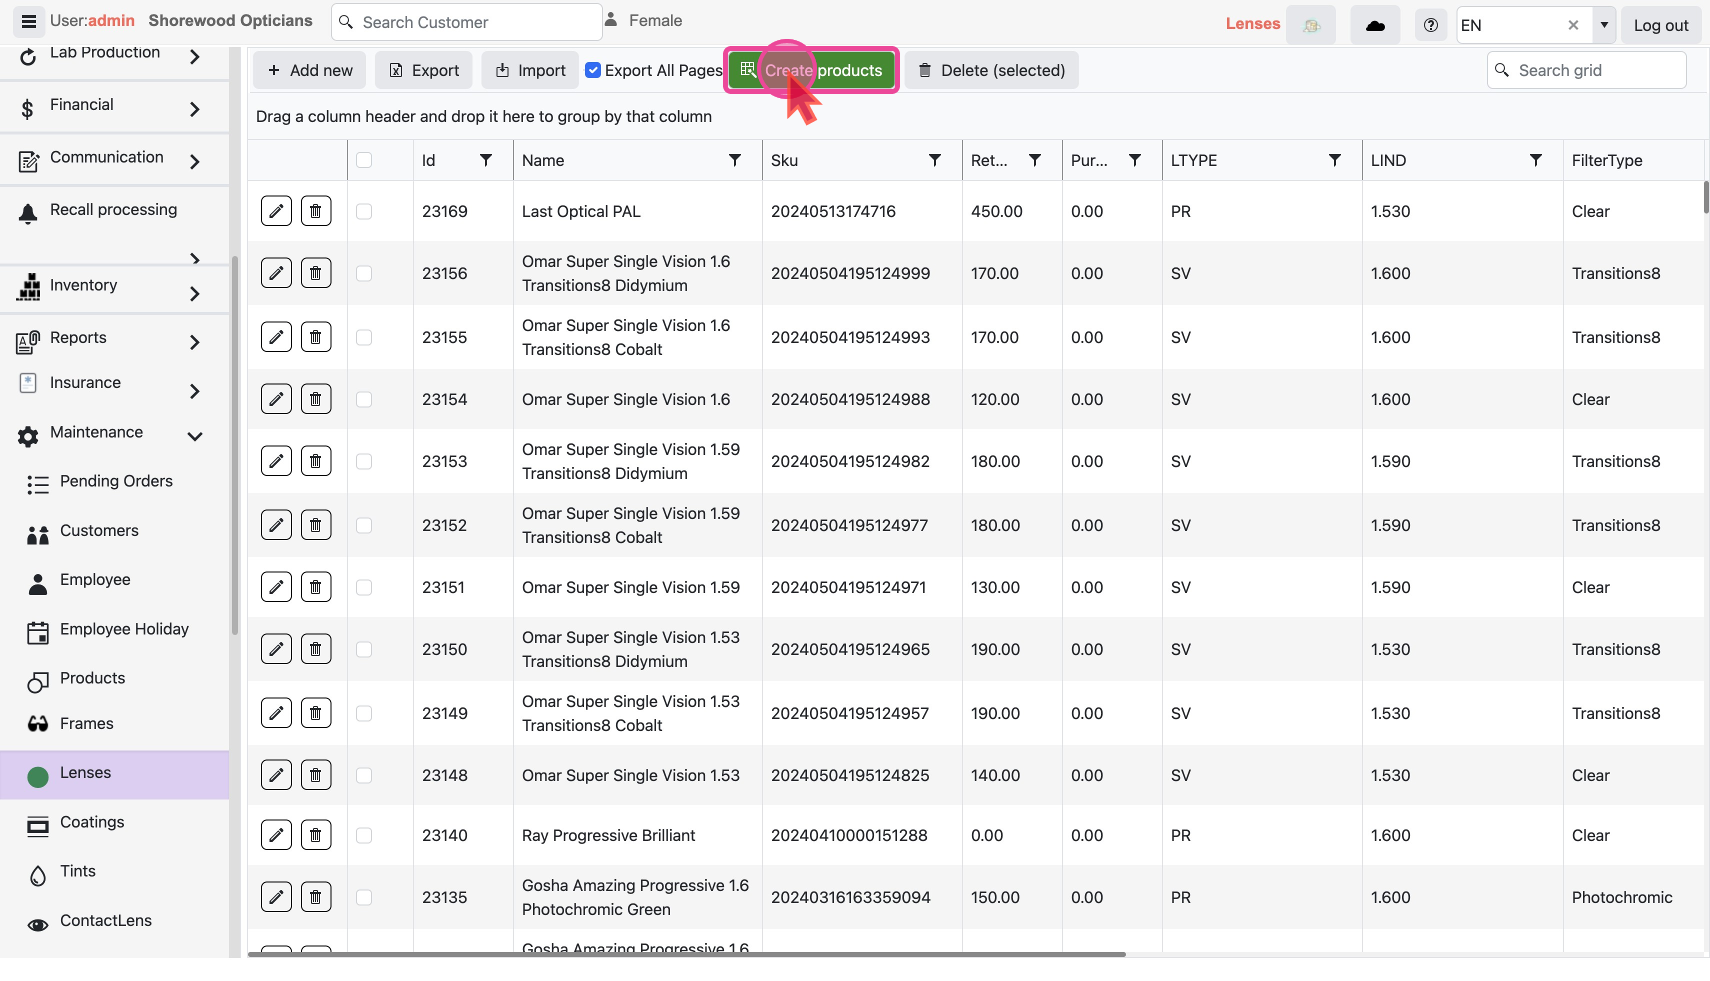Toggle the Export All Pages checkbox
The image size is (1710, 981).
(593, 70)
